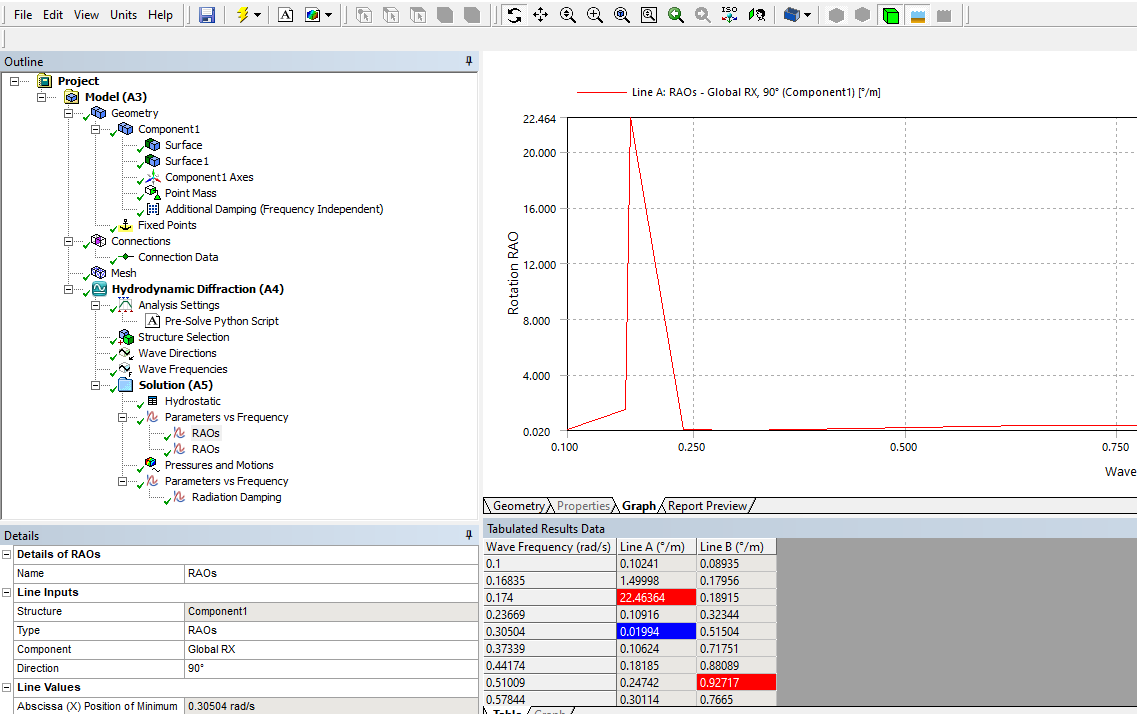Collapse the Line Inputs section

7,592
